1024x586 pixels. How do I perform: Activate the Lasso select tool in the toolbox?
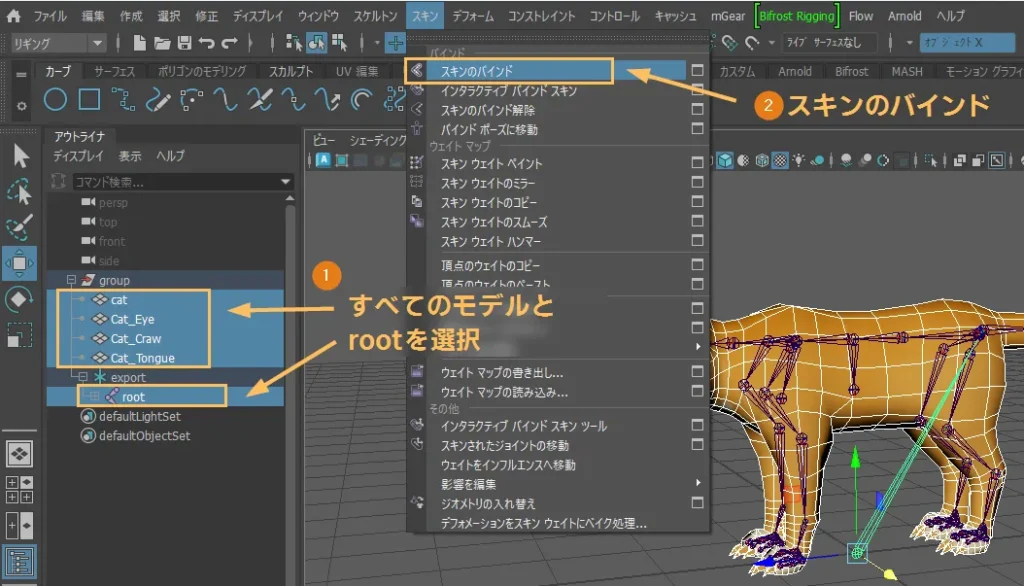(x=20, y=192)
